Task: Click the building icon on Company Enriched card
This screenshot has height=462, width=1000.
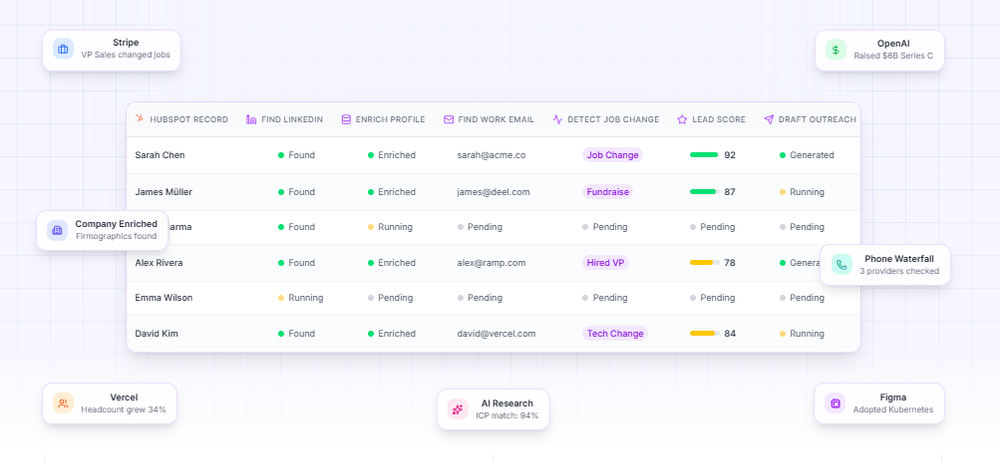Action: (x=57, y=230)
